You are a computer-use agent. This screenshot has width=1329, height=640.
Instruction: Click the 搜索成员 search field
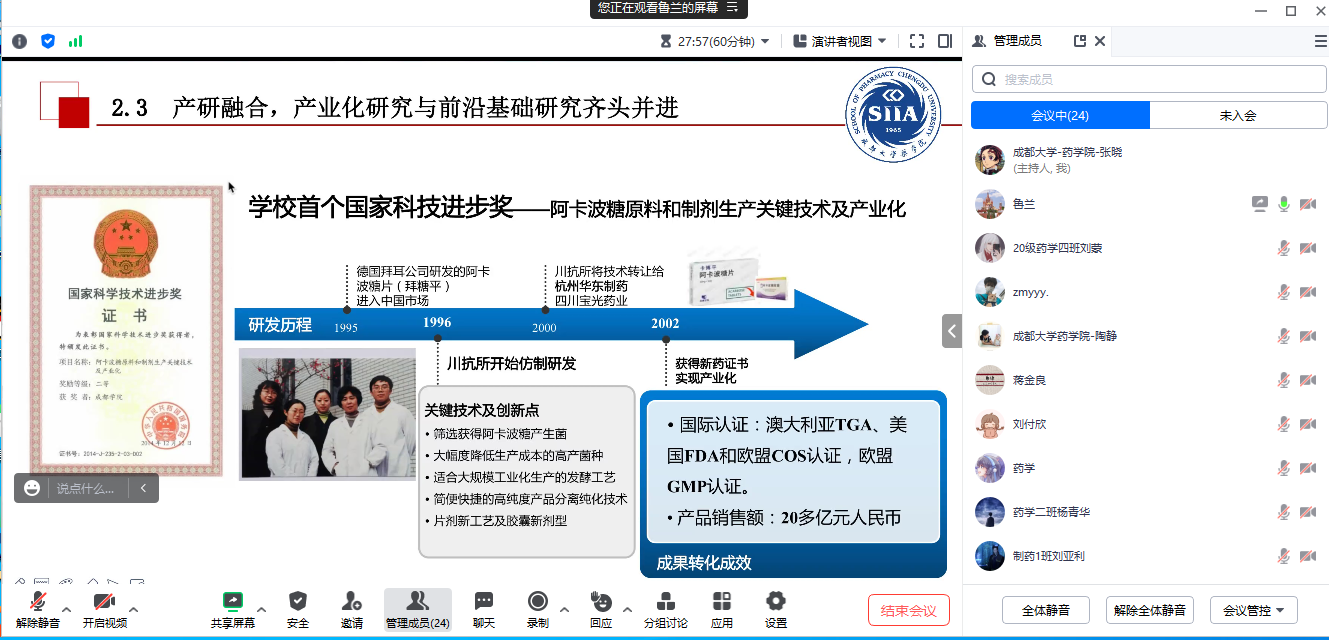[1150, 79]
